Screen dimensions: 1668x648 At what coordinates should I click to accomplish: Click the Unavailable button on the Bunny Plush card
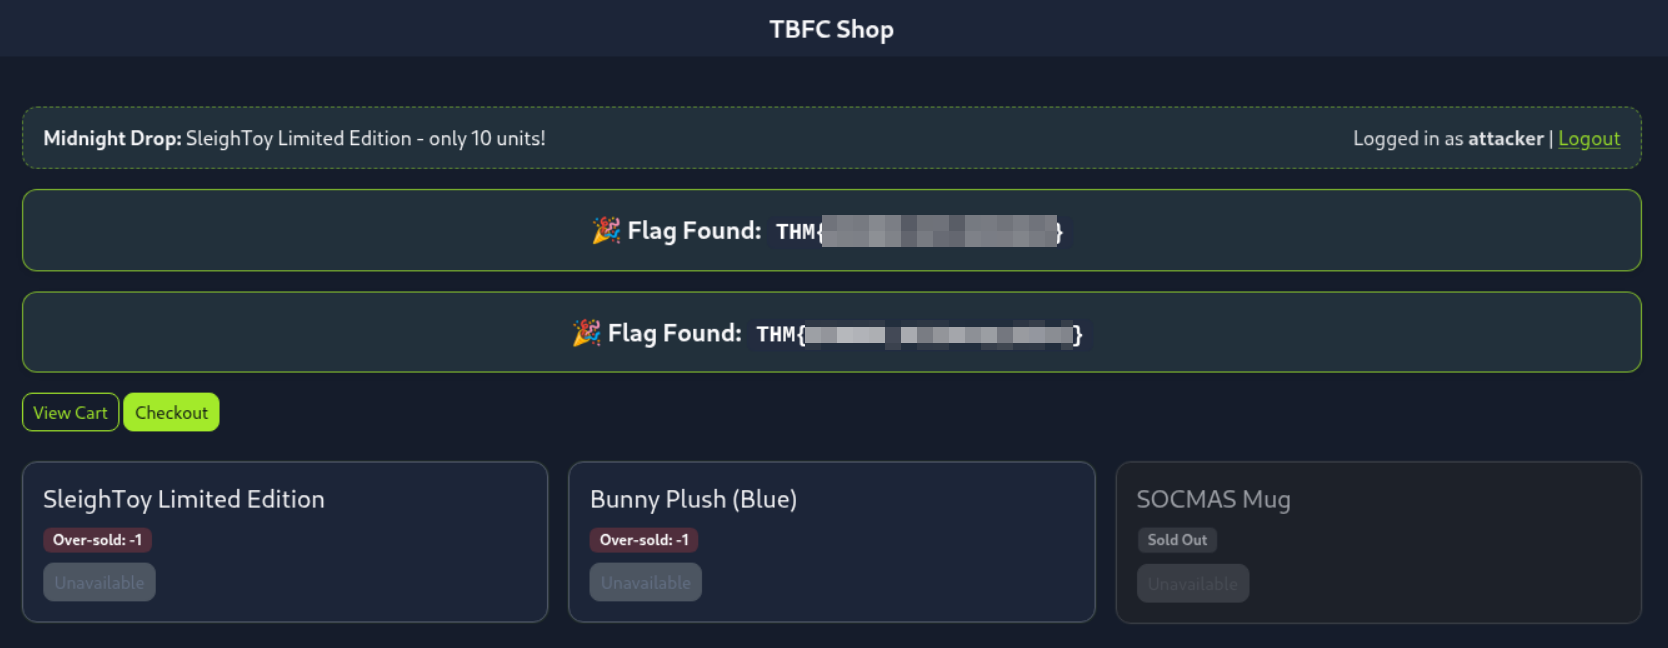coord(645,583)
